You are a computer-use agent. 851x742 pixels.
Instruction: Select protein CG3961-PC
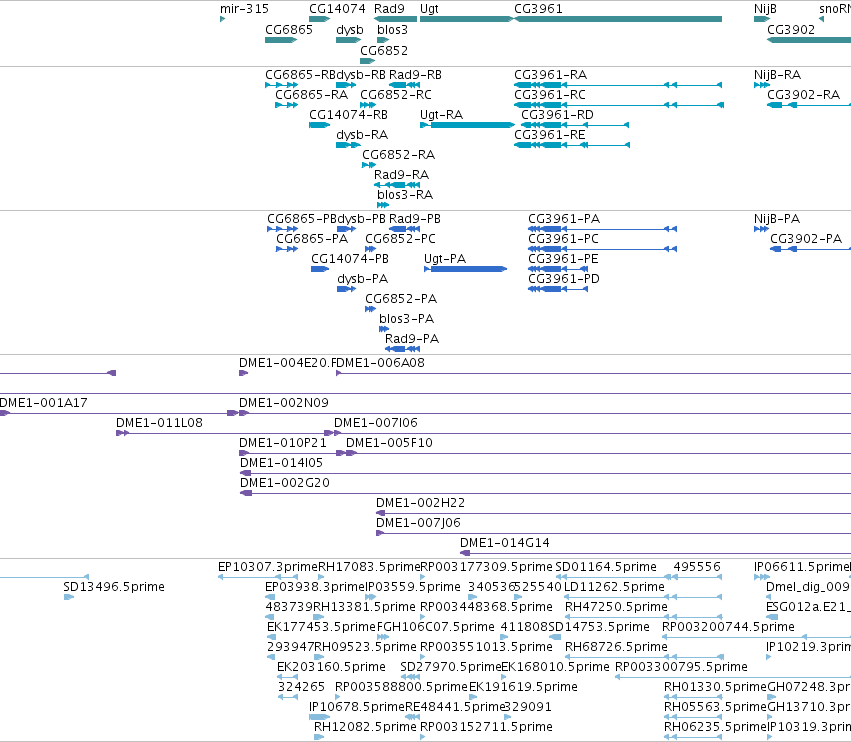click(x=563, y=239)
